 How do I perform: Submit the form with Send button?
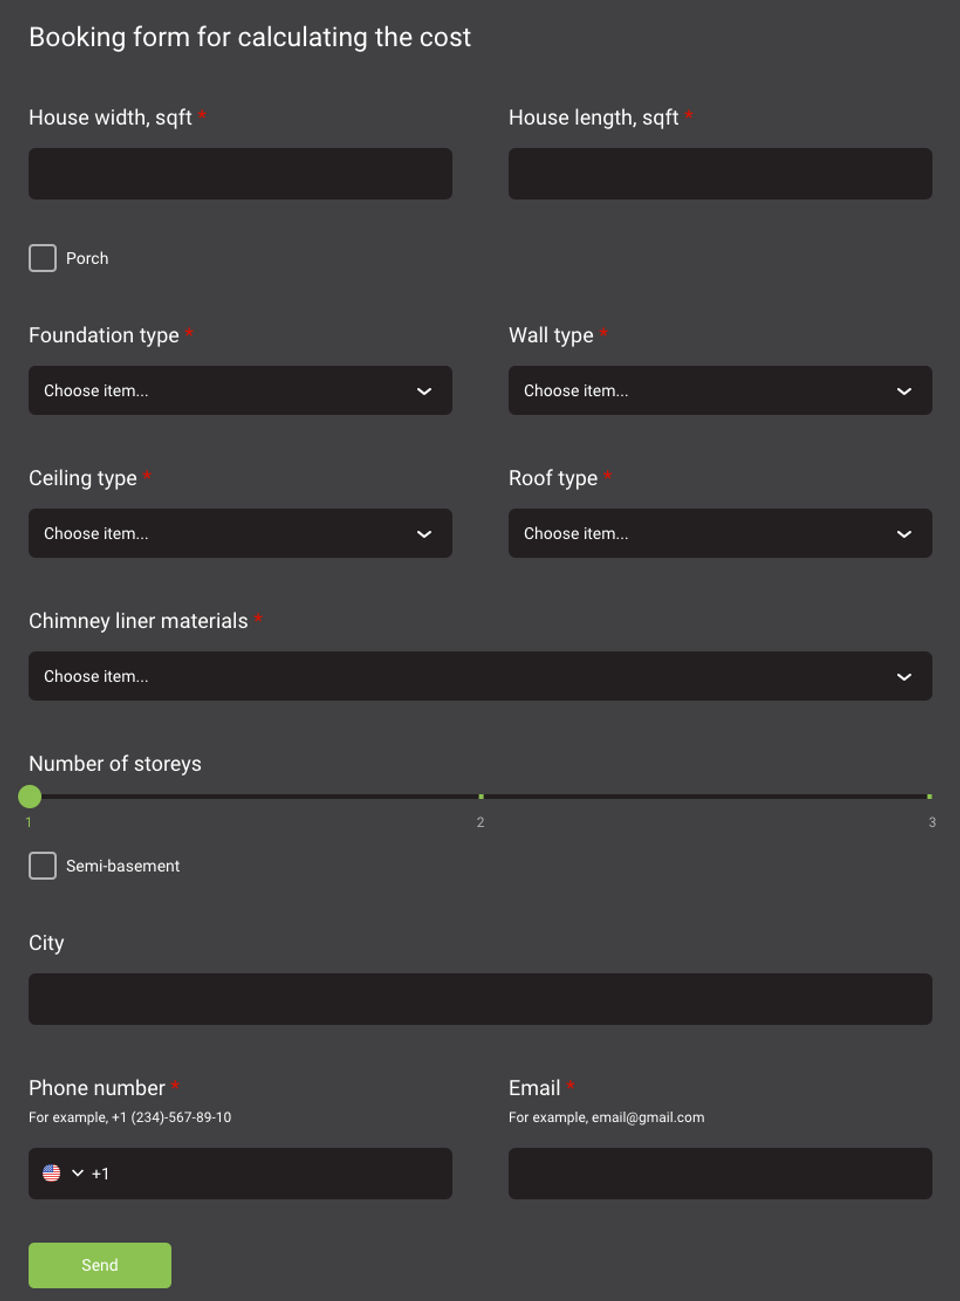coord(100,1265)
